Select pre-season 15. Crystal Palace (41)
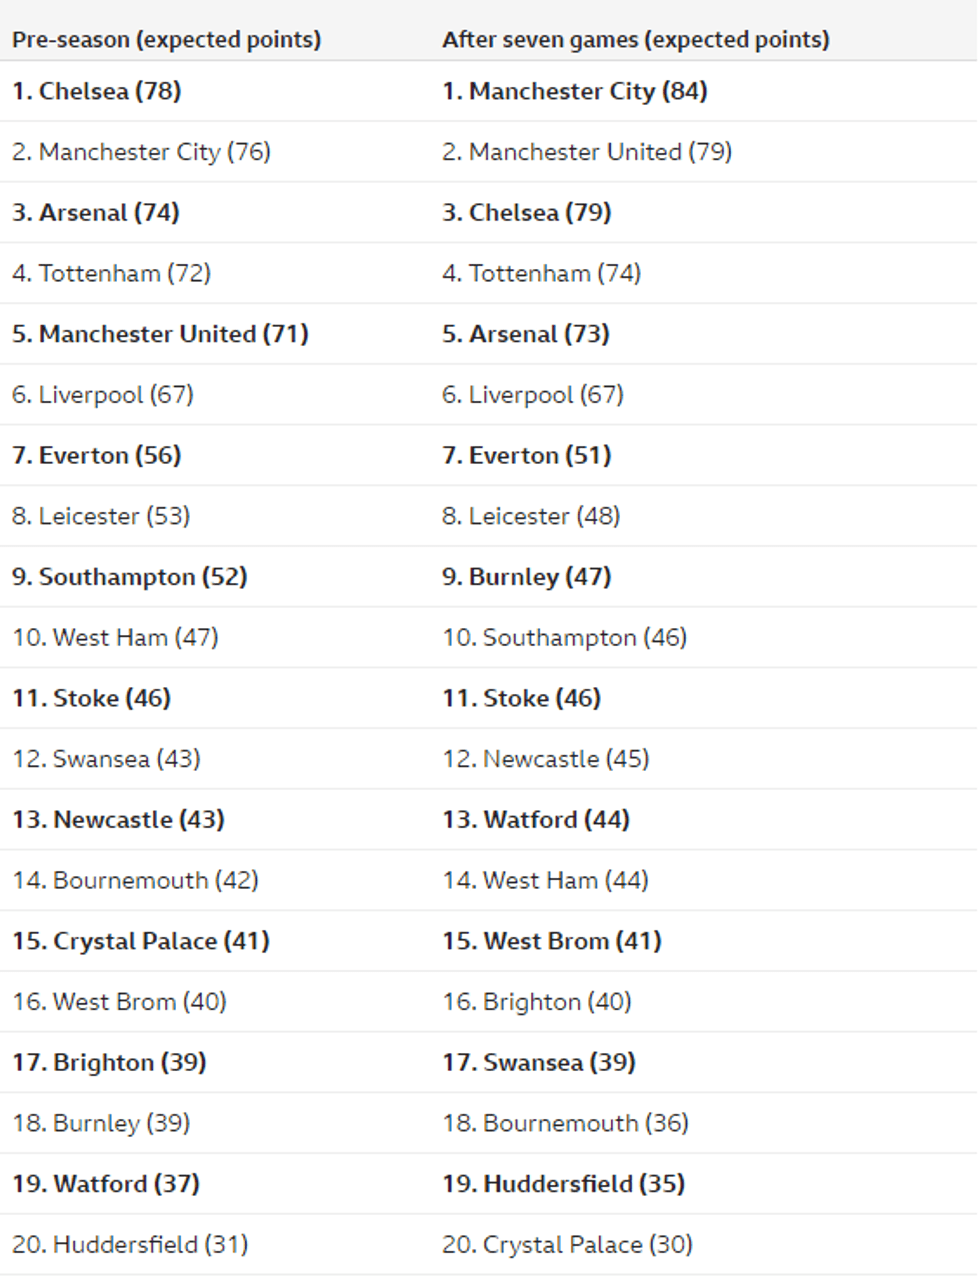980x1278 pixels. pyautogui.click(x=141, y=941)
